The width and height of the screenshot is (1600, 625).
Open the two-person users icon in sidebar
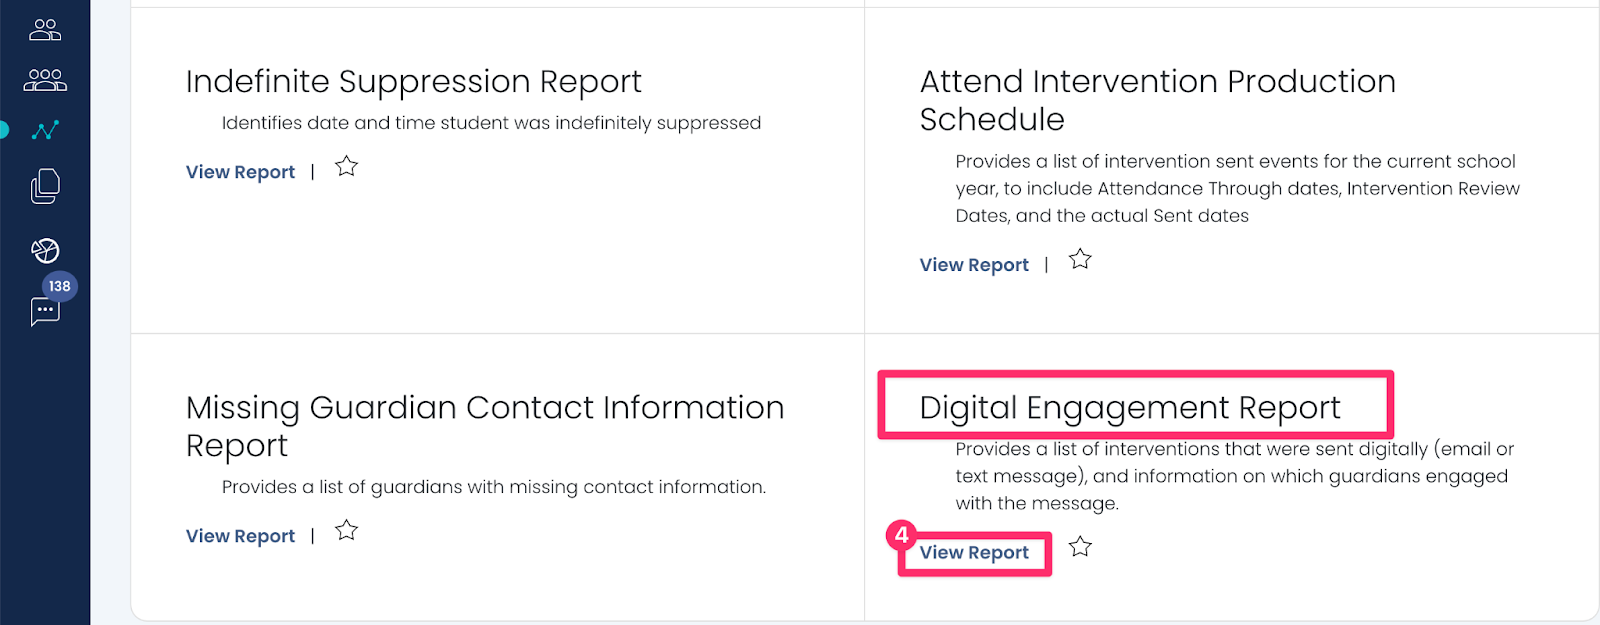click(45, 30)
